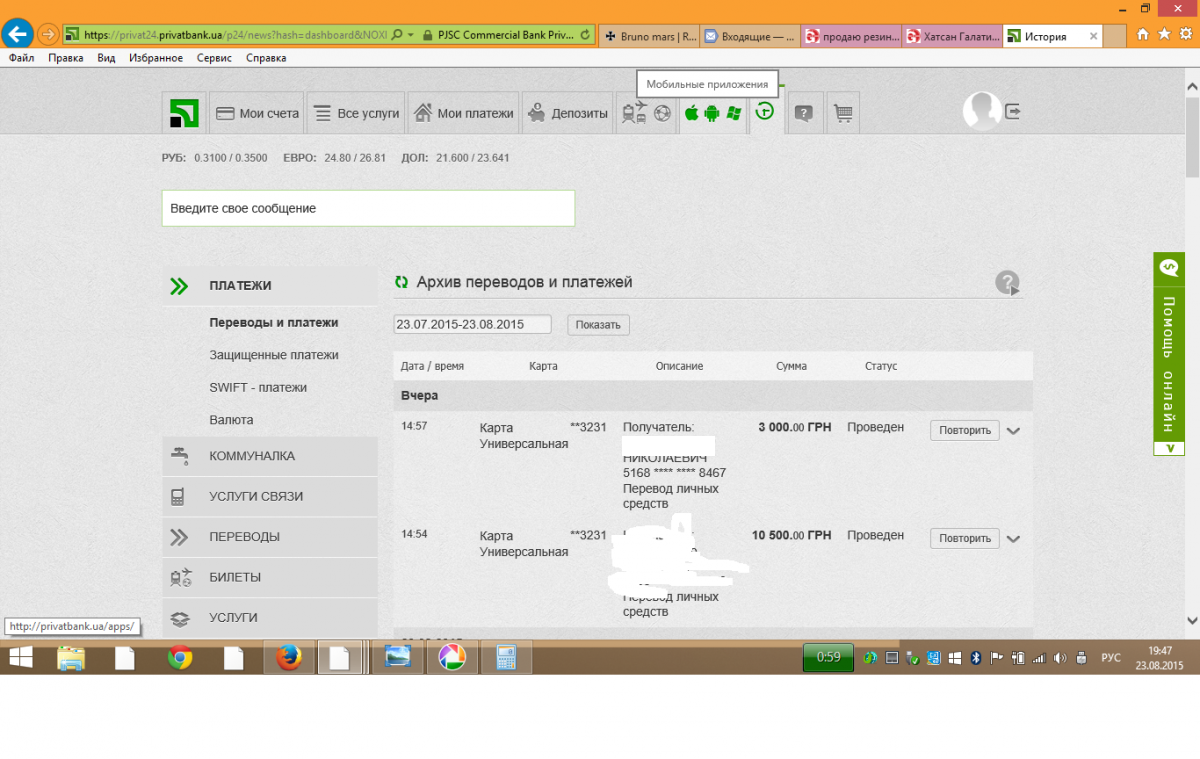Open the Защищенные платежи link
1200x759 pixels.
(x=274, y=355)
